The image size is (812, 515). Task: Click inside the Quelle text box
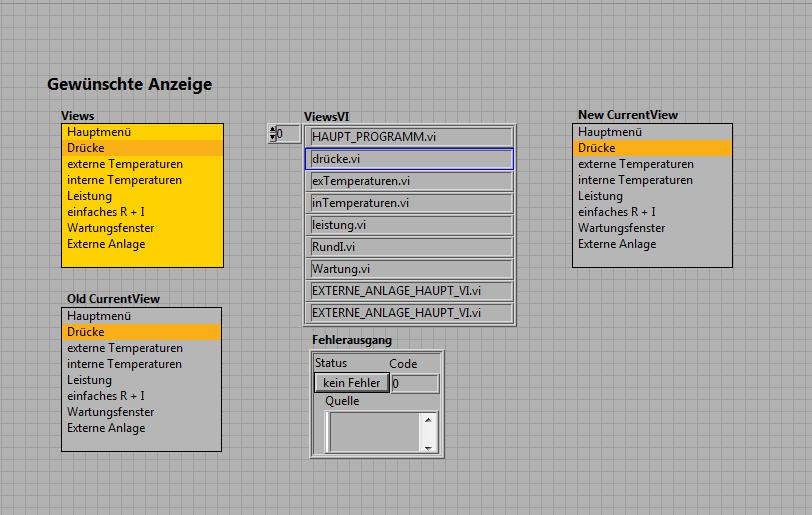tap(375, 432)
